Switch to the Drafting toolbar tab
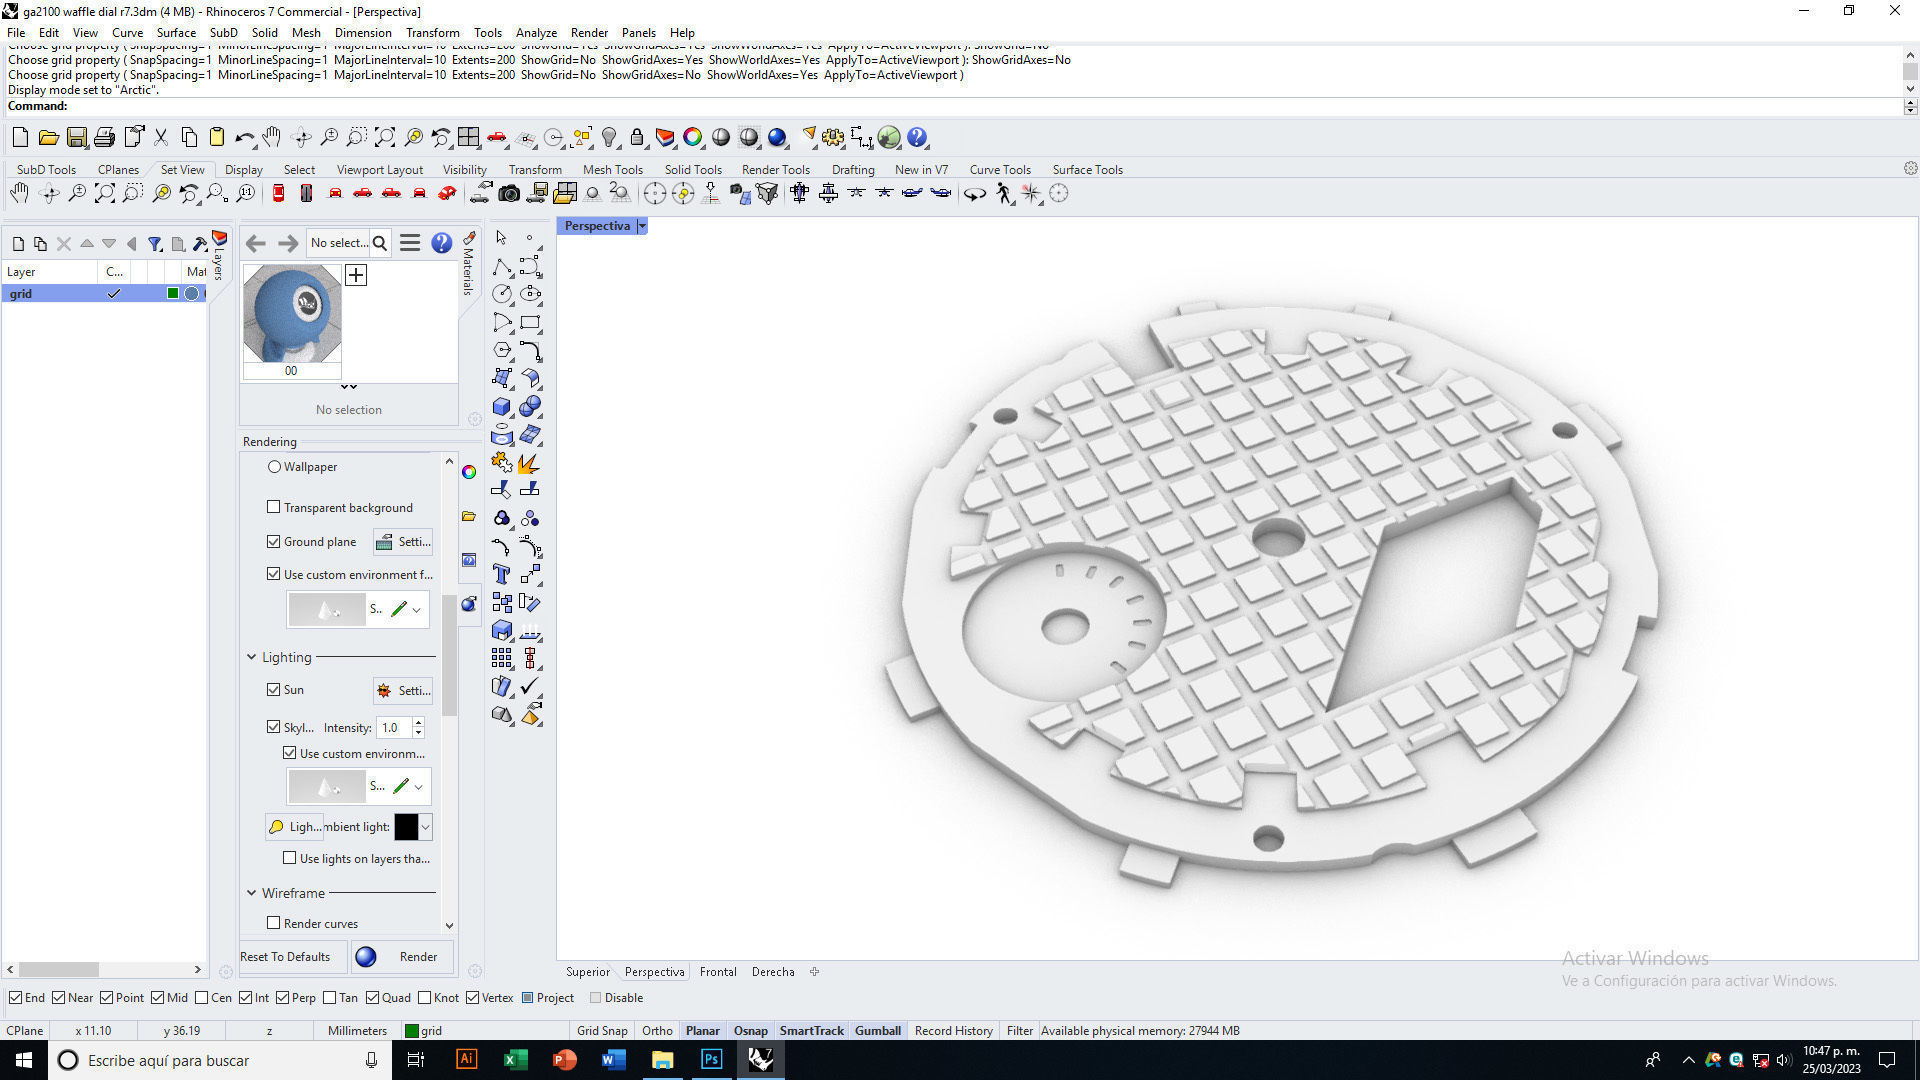Viewport: 1920px width, 1080px height. tap(853, 169)
